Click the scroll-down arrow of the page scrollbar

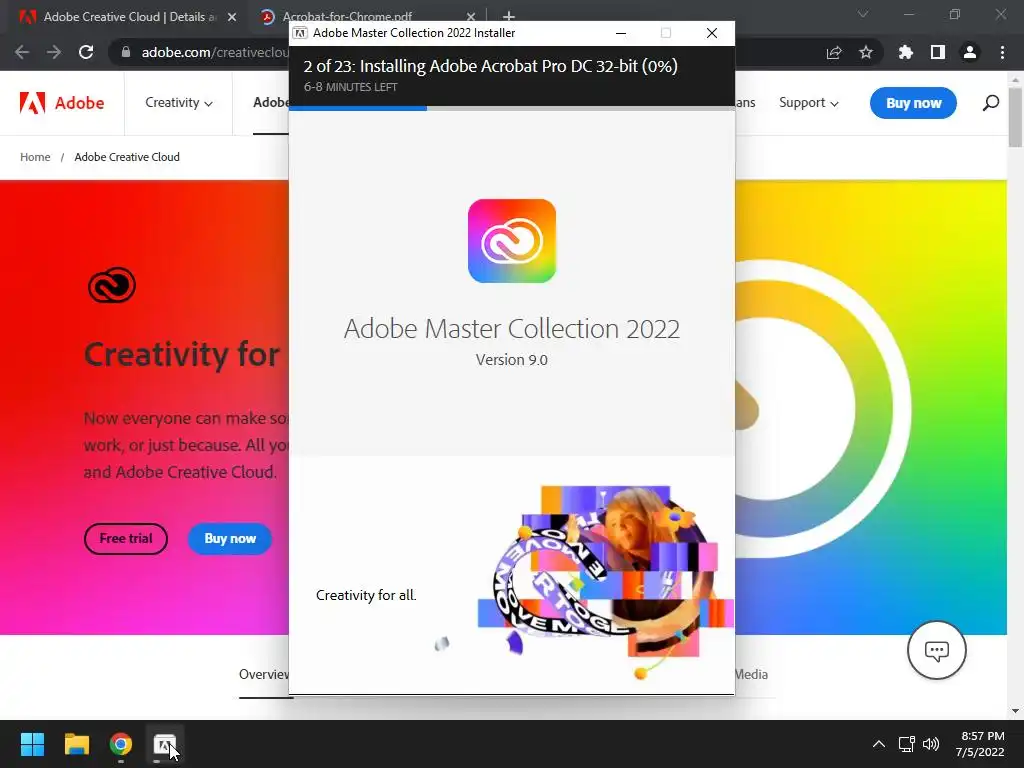(x=1016, y=711)
